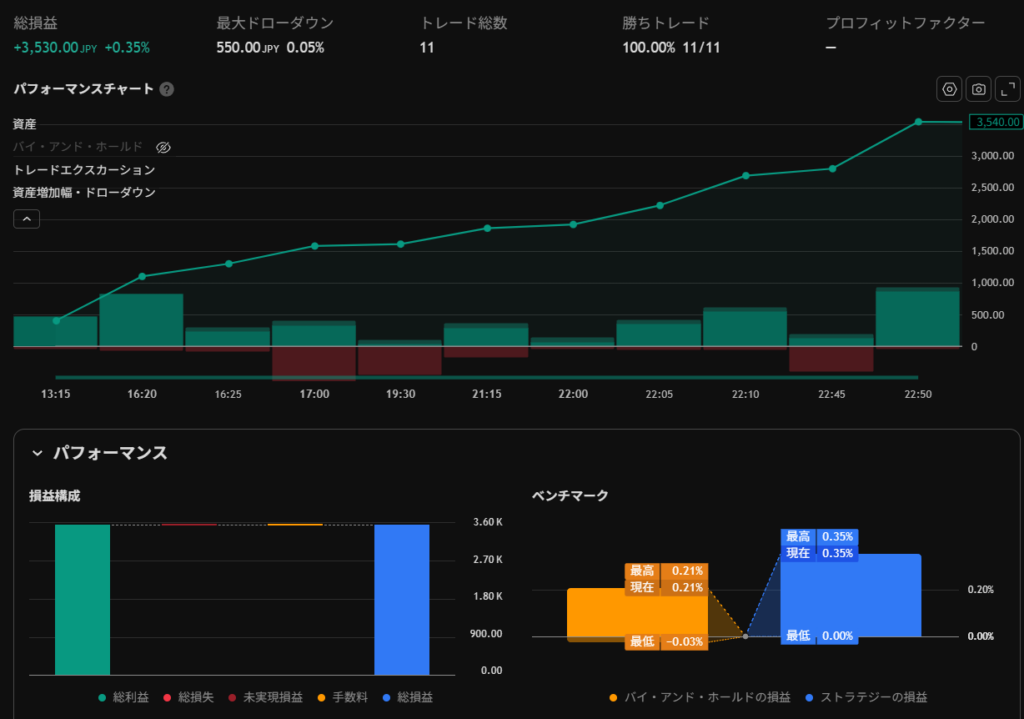Click the 22:50 equity data point
This screenshot has height=719, width=1024.
(x=918, y=122)
